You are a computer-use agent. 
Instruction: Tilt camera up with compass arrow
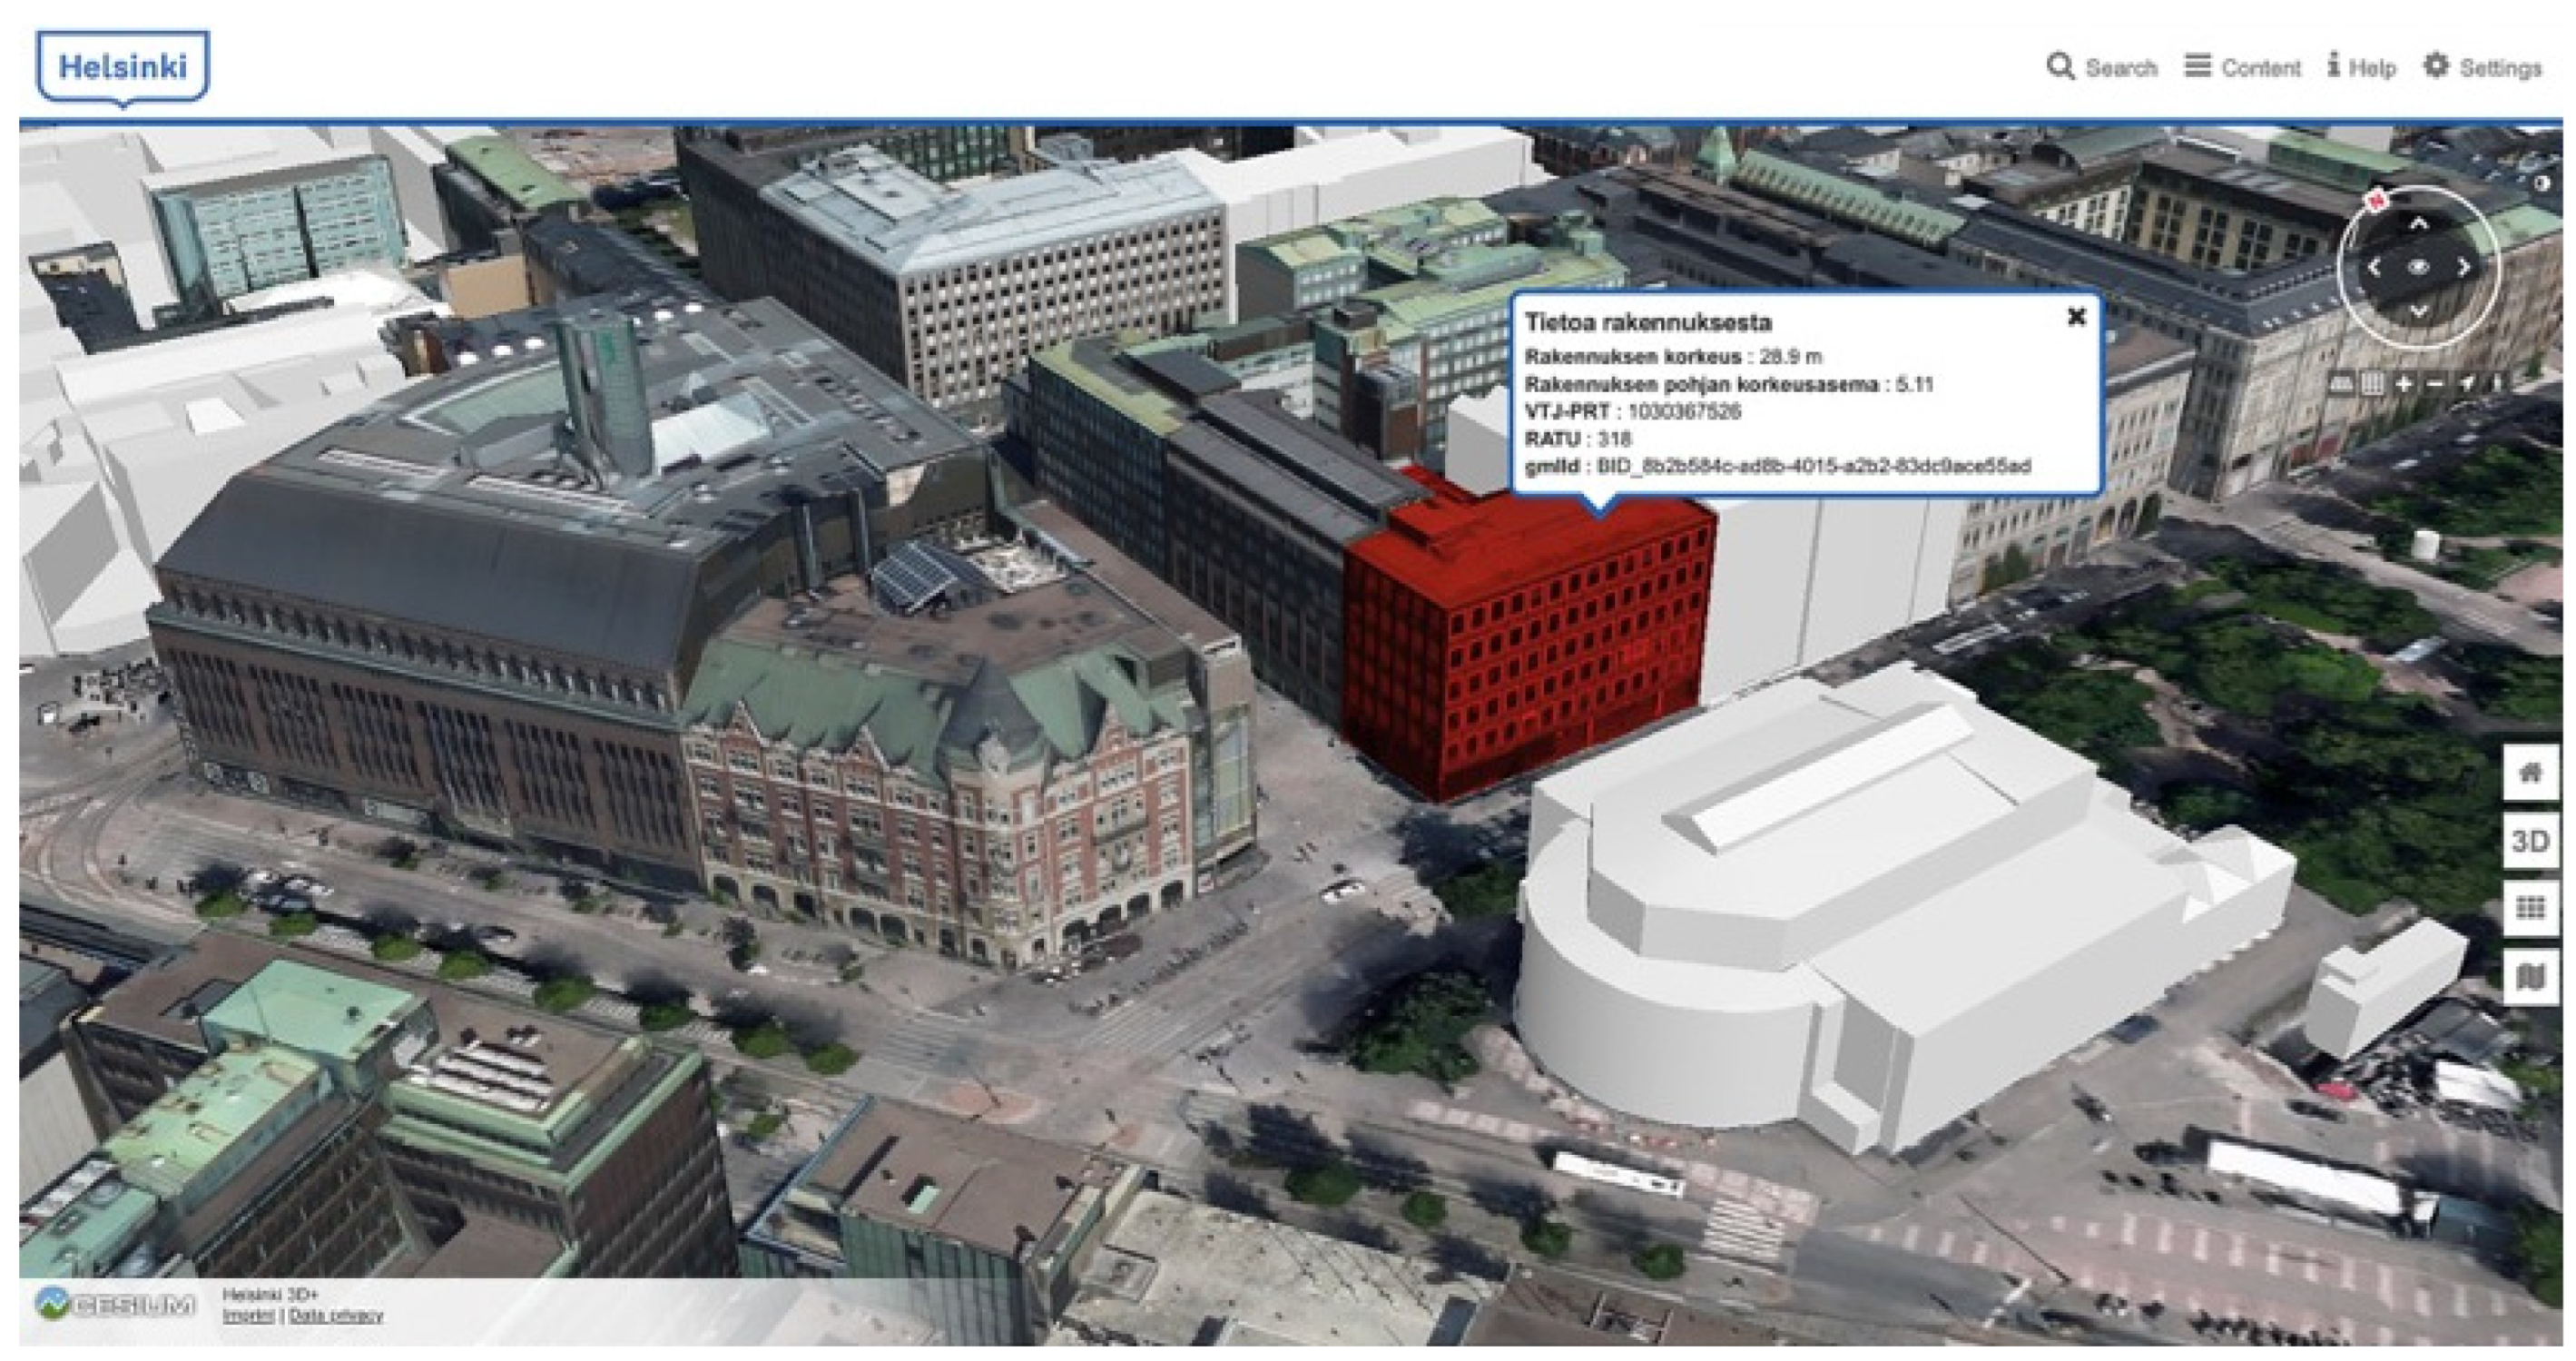click(x=2418, y=225)
